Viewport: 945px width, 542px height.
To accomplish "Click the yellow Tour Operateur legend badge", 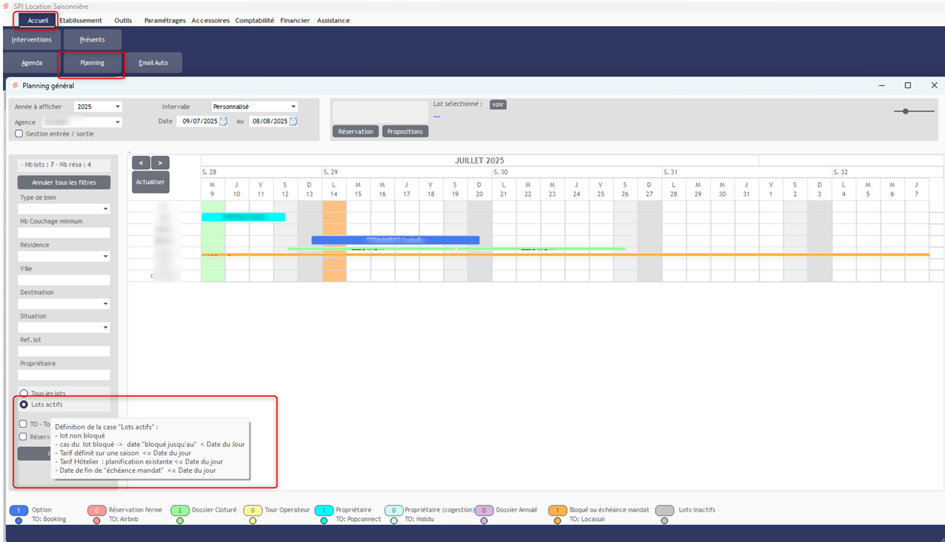I will [x=253, y=510].
